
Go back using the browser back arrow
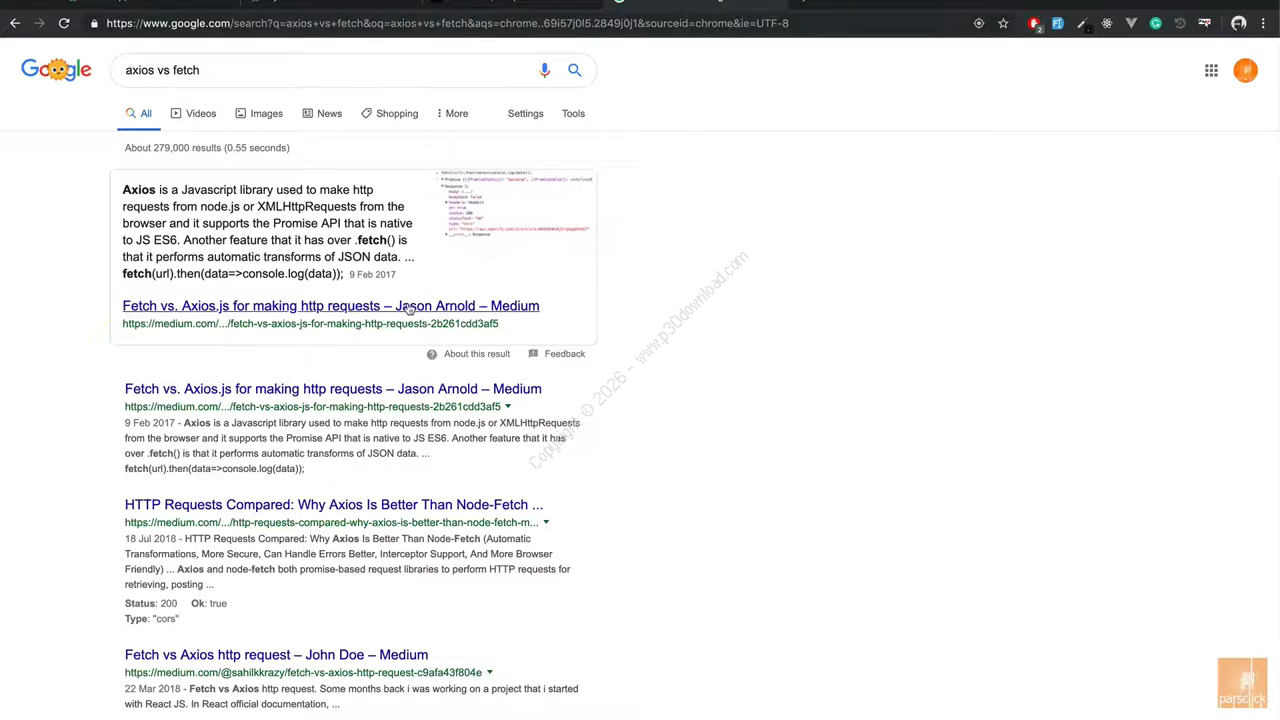coord(15,23)
